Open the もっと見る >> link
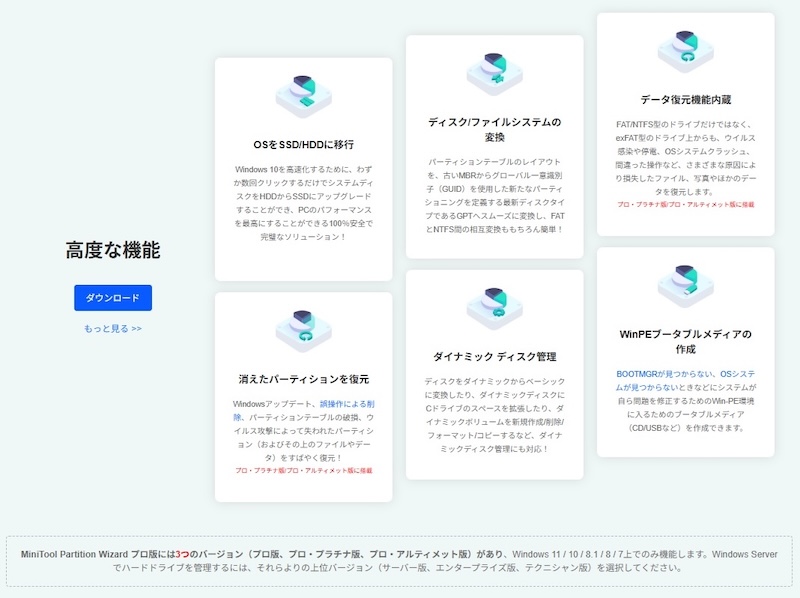This screenshot has height=598, width=800. 113,328
